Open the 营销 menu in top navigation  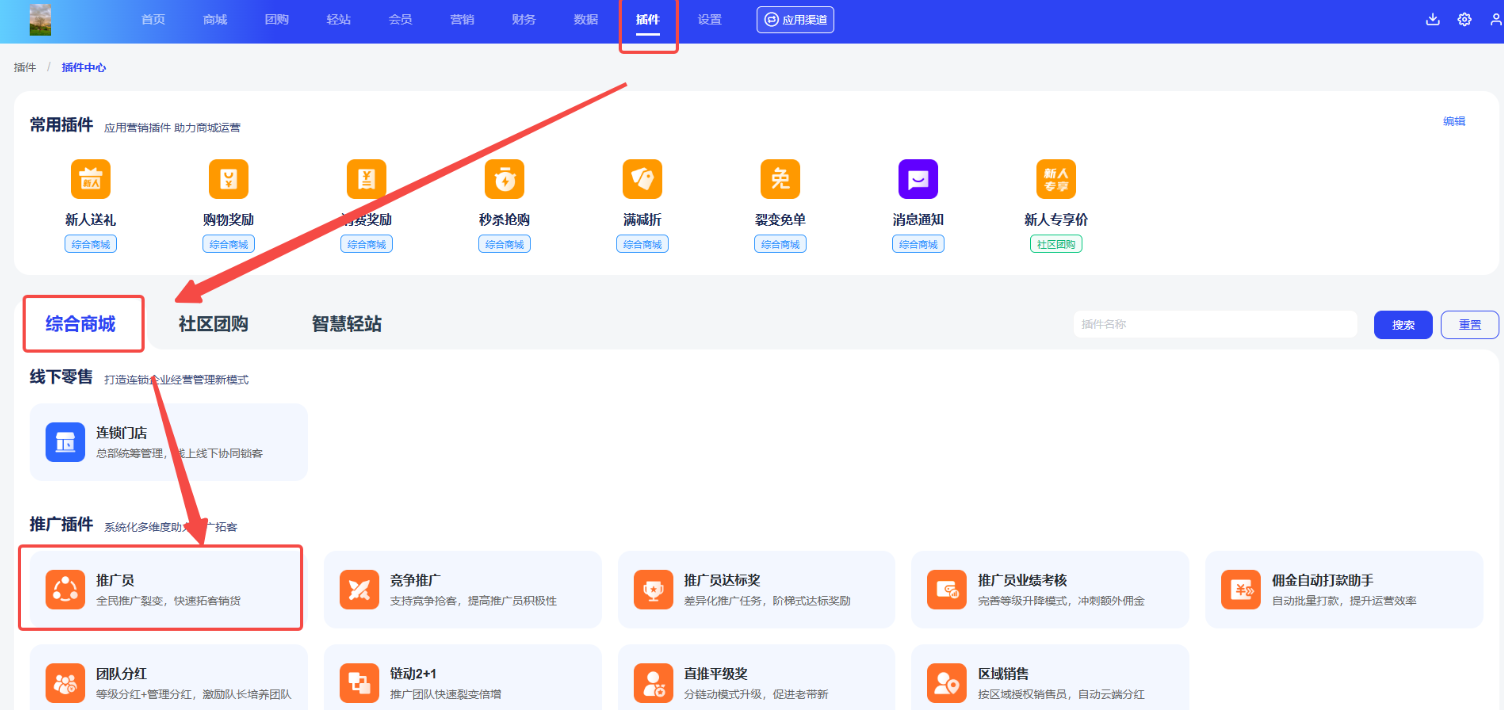[462, 20]
